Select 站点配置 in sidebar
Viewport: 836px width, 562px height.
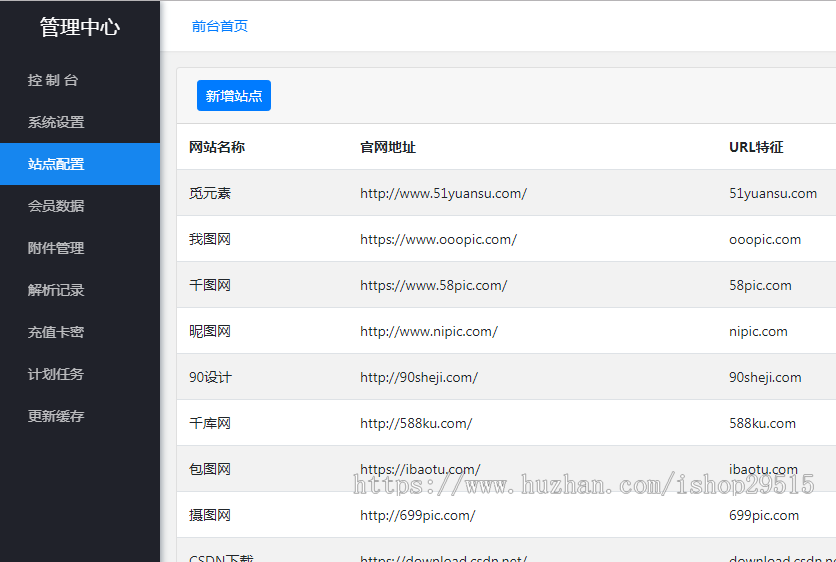tap(79, 164)
